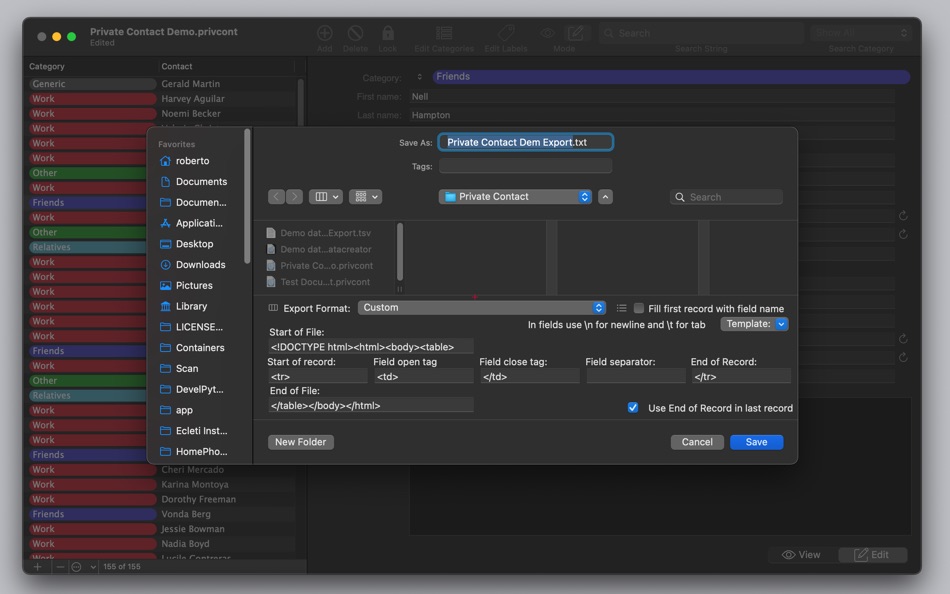Click the save dialog Search field

click(x=726, y=197)
